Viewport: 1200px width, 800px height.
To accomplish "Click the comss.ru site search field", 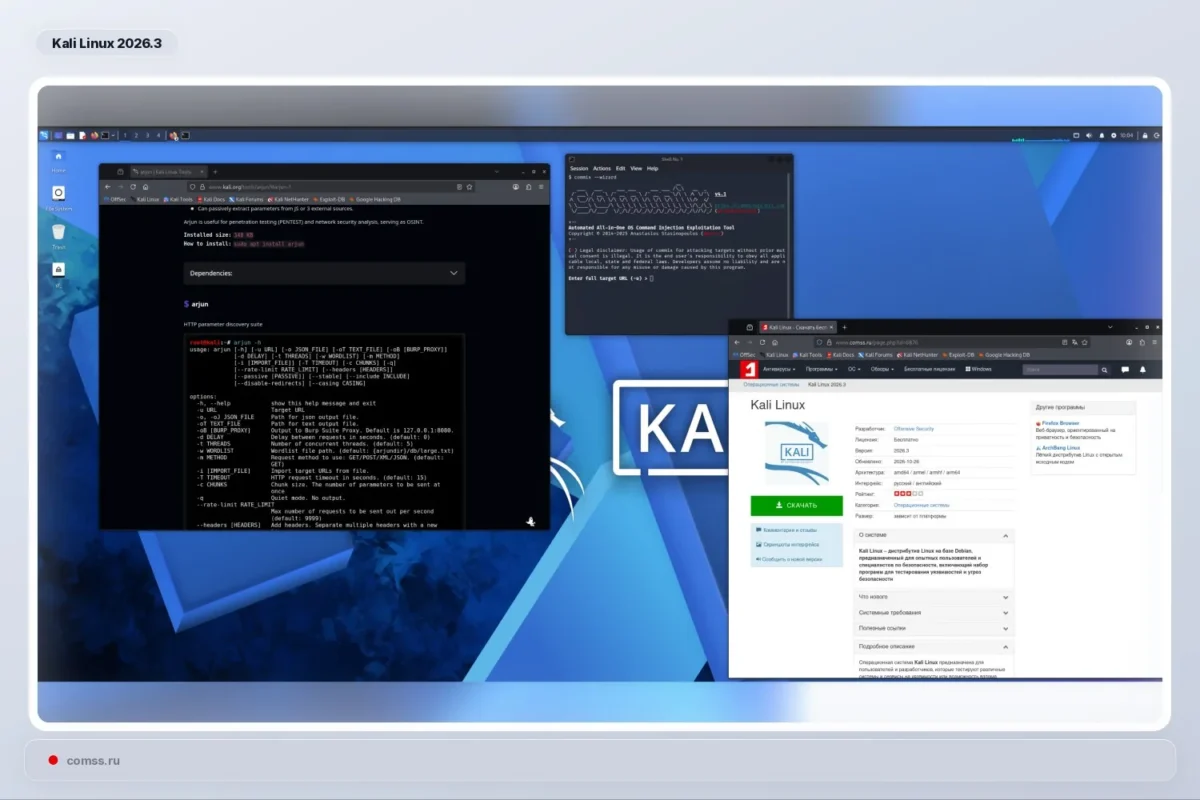I will coord(1060,370).
